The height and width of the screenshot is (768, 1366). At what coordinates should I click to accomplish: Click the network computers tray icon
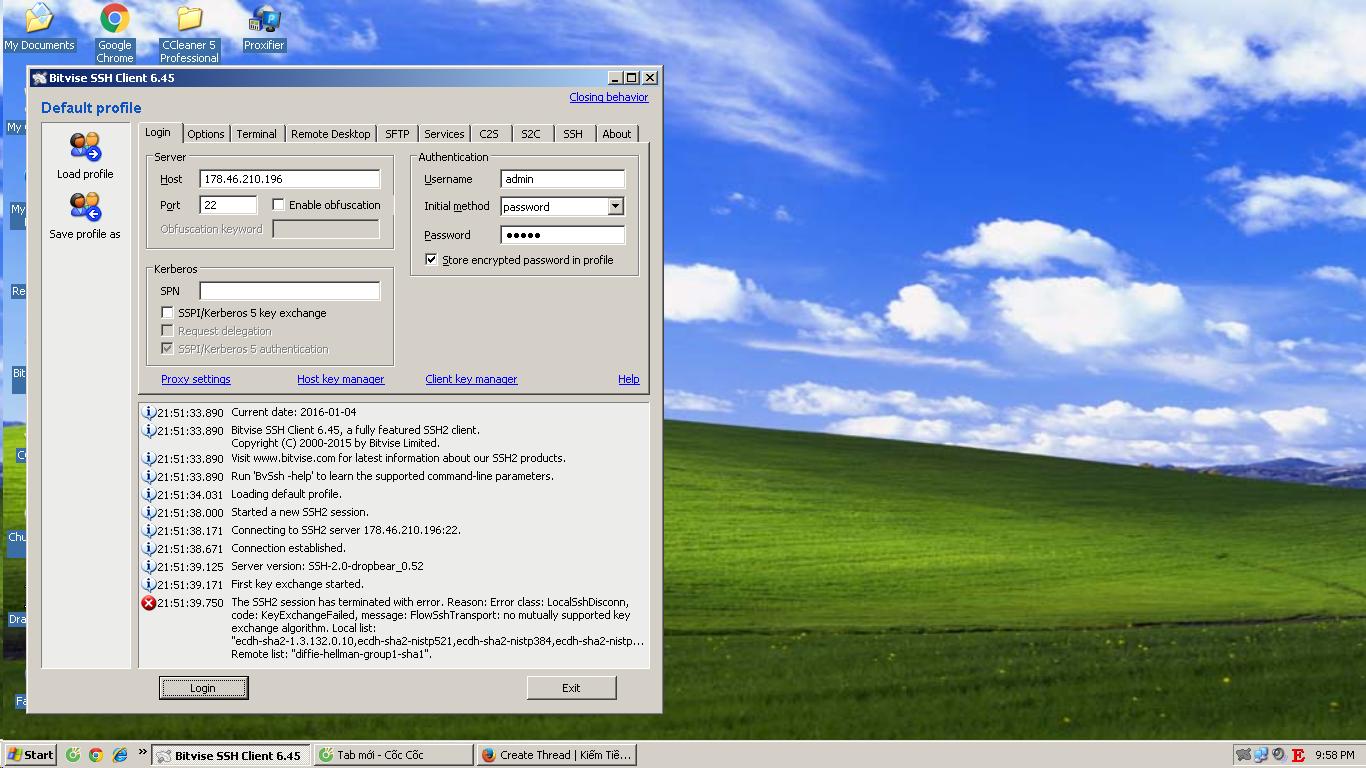pyautogui.click(x=1261, y=755)
